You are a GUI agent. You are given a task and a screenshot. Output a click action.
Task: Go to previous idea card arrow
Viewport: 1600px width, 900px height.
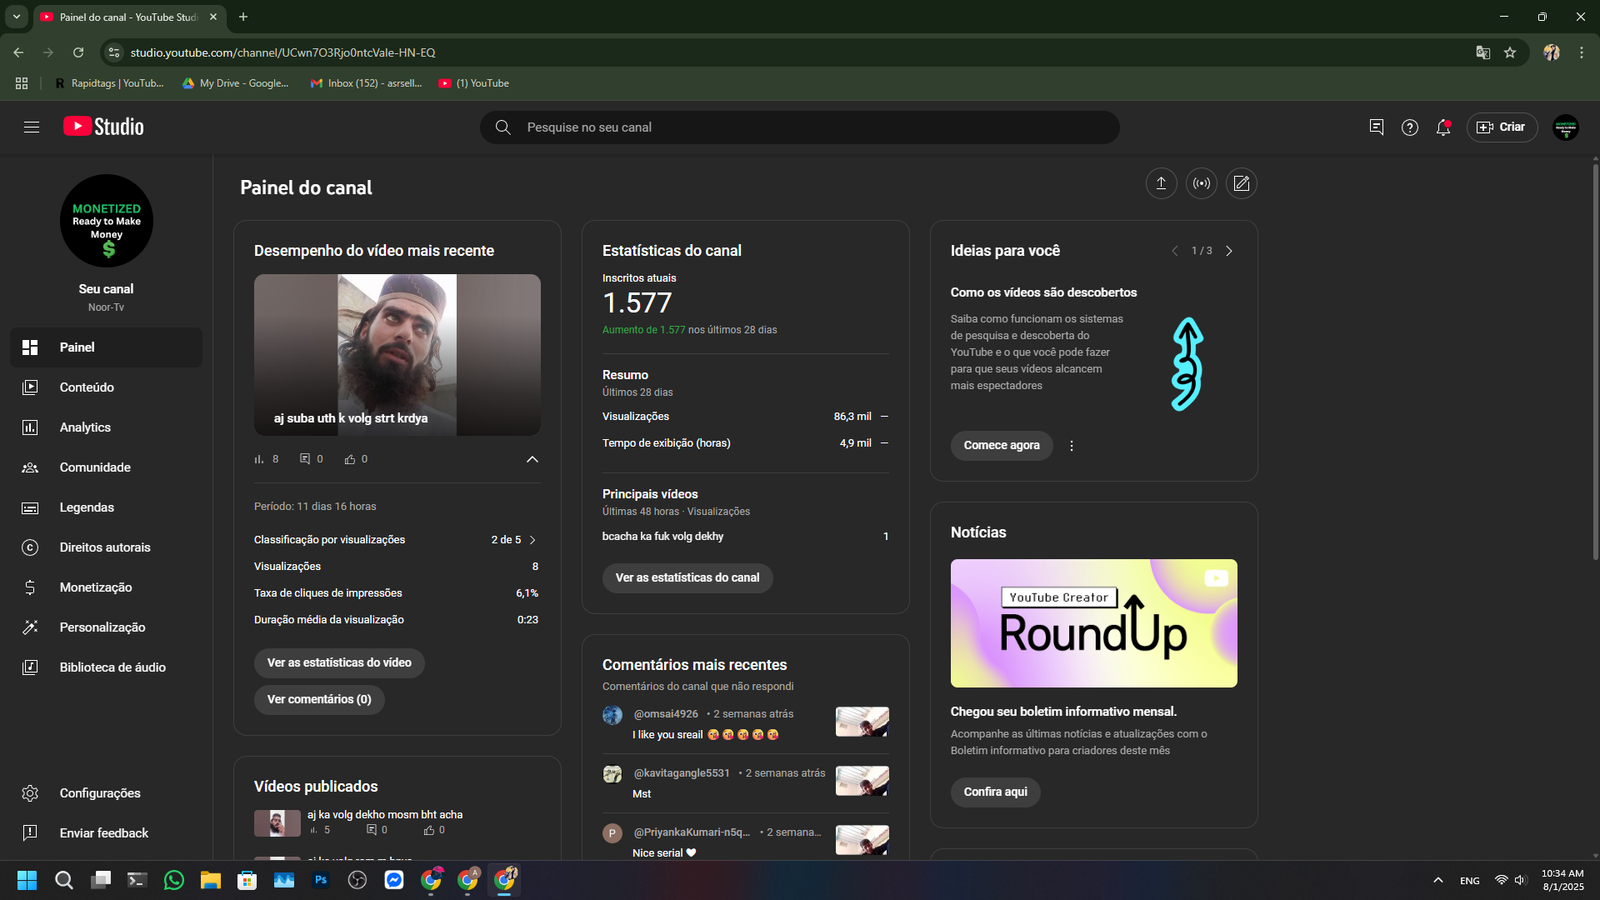pyautogui.click(x=1174, y=251)
